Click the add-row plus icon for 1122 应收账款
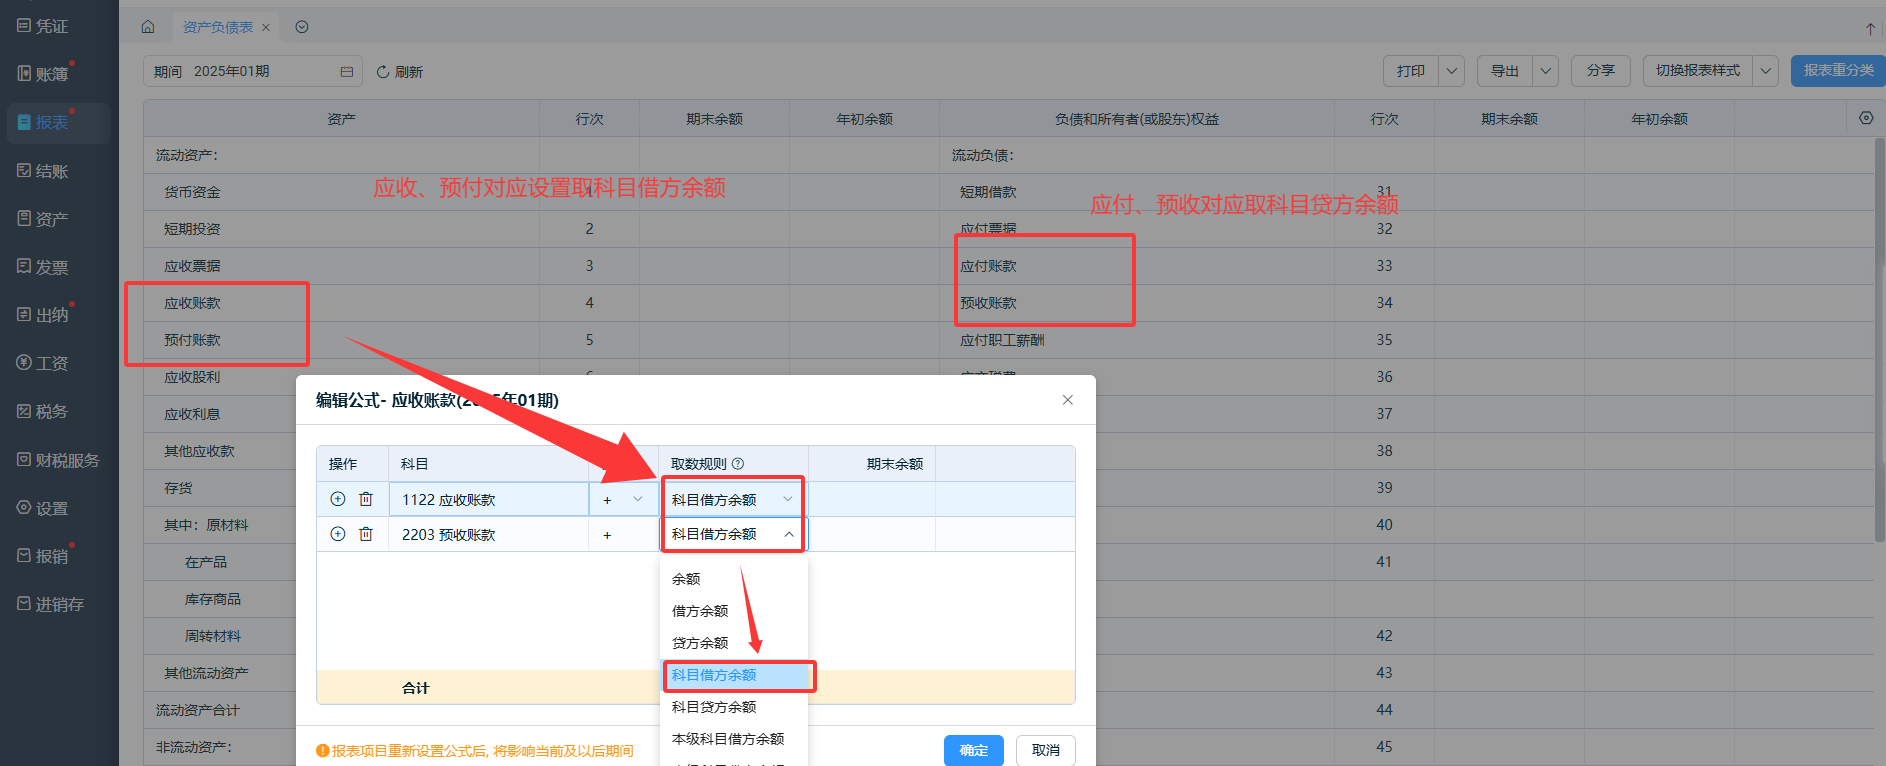 [x=338, y=499]
